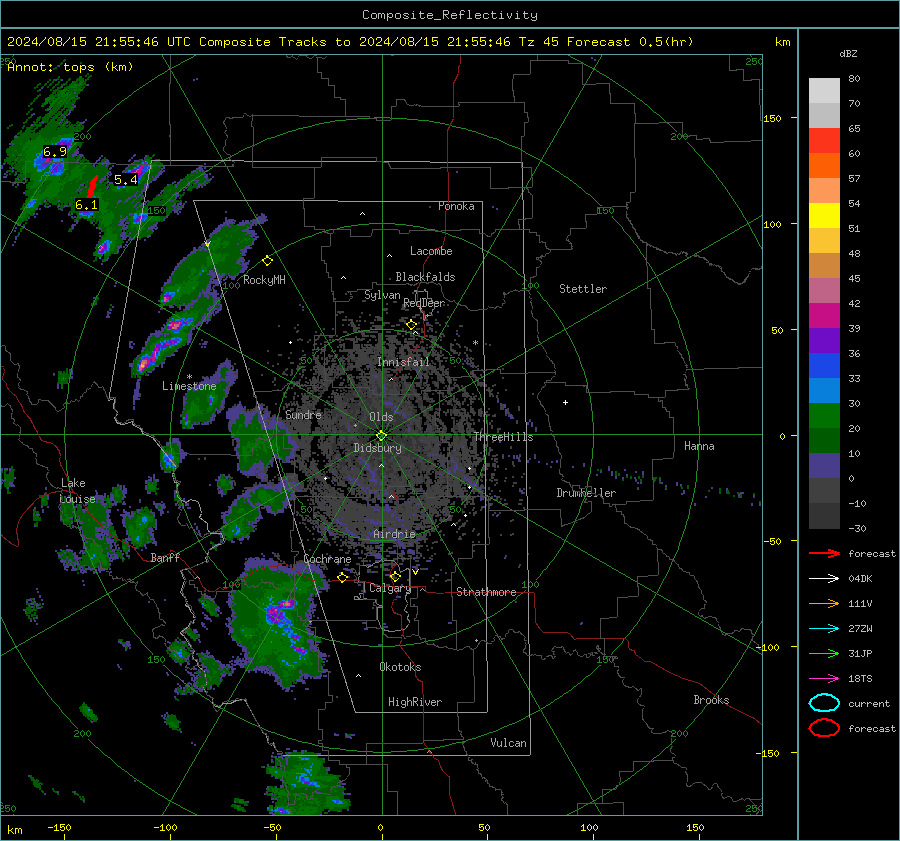Image resolution: width=900 pixels, height=841 pixels.
Task: Click the ThreeHills label
Action: click(x=503, y=437)
